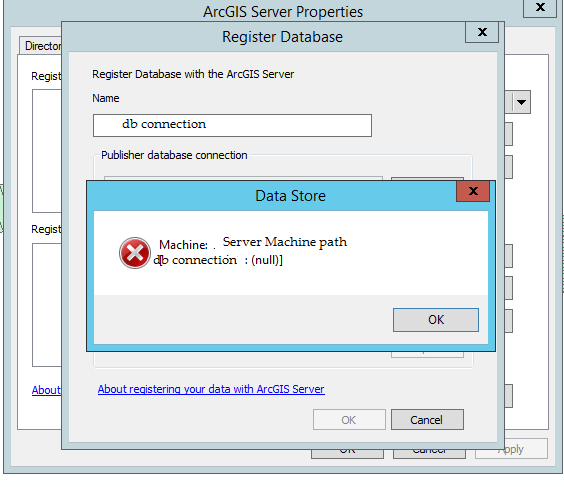Screen dimensions: 564x487
Task: Close the ArcGIS Server Properties window
Action: coord(540,7)
